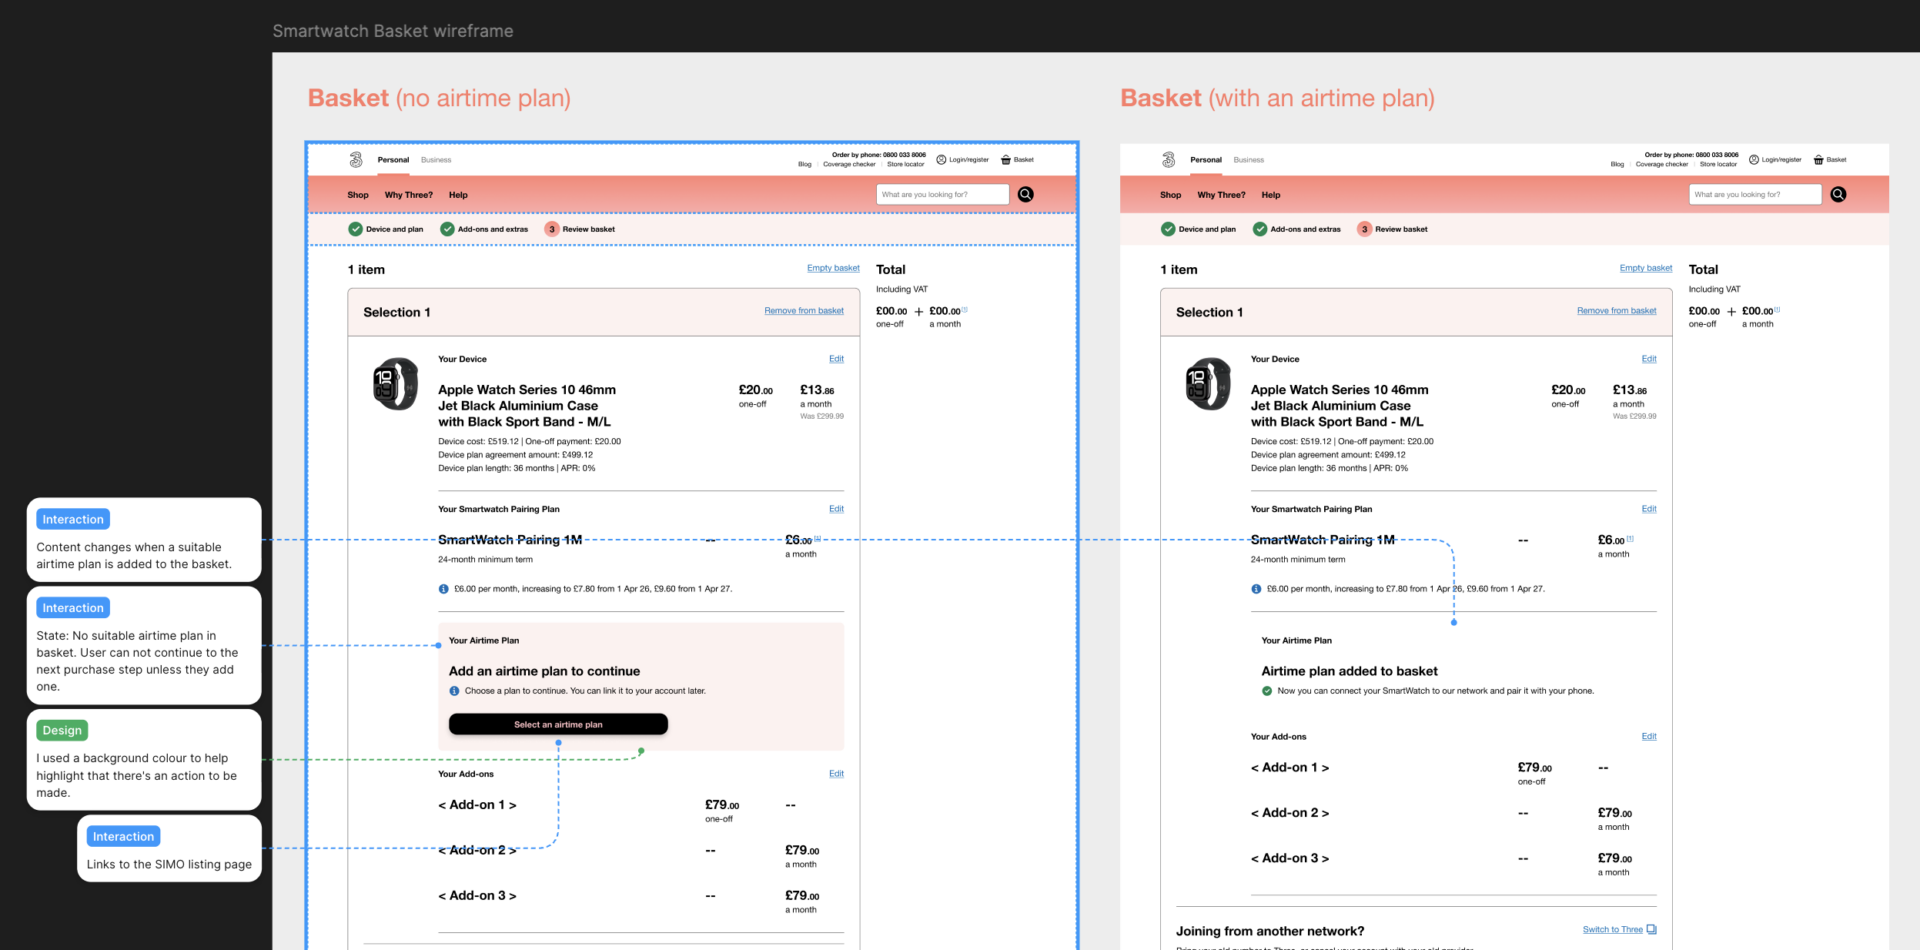Click 'Remove from basket' link in with-airtime-plan basket

(1616, 311)
